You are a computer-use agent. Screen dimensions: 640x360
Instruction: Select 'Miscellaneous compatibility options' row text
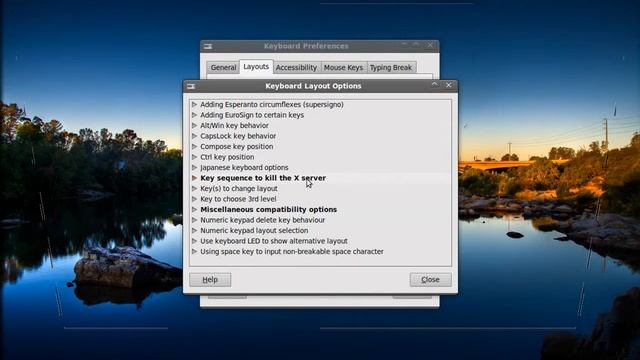click(x=269, y=209)
